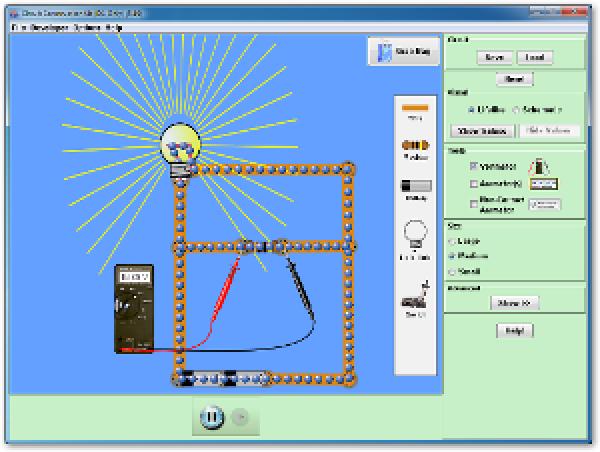Viewport: 600px width, 452px height.
Task: Click the glowing light bulb in circuit
Action: [x=180, y=149]
